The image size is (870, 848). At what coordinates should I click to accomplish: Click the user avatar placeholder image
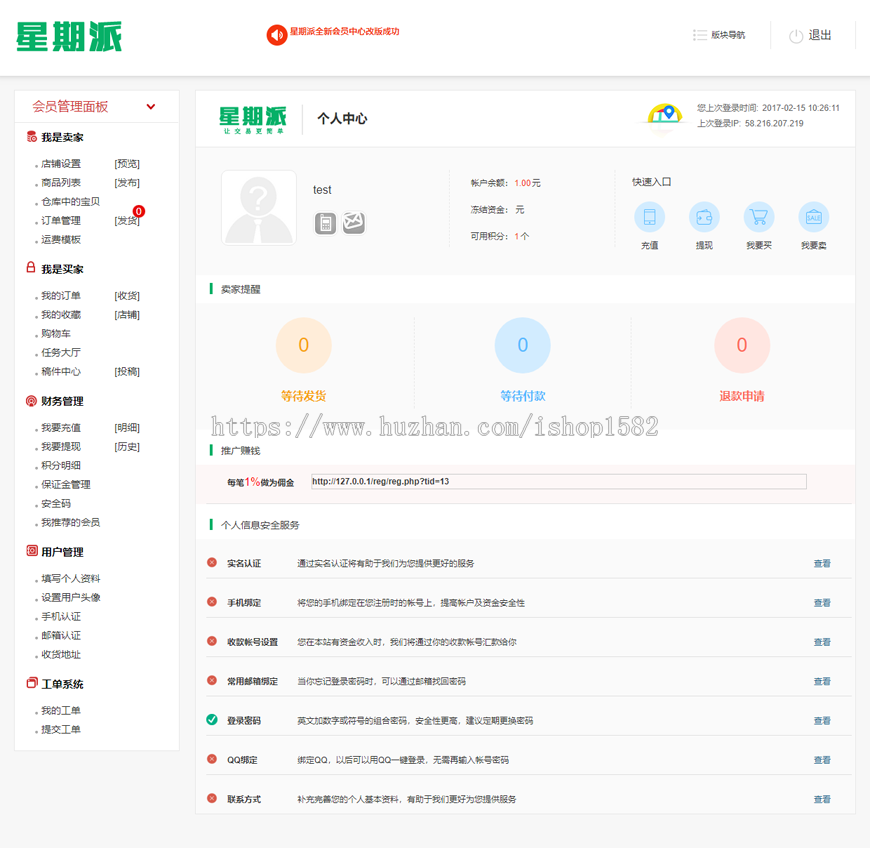tap(259, 208)
